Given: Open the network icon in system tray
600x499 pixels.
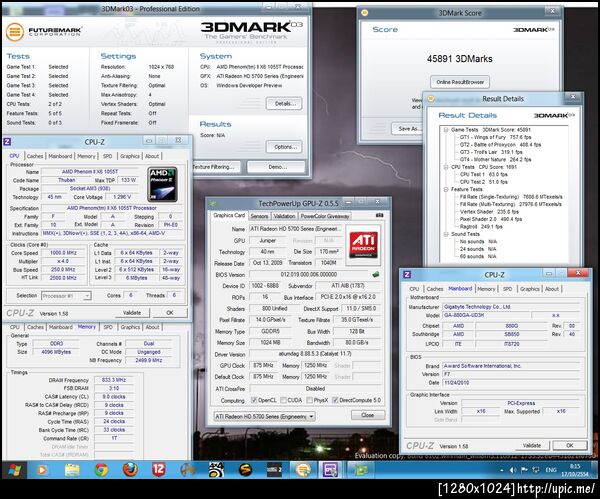Looking at the screenshot, I should [536, 470].
